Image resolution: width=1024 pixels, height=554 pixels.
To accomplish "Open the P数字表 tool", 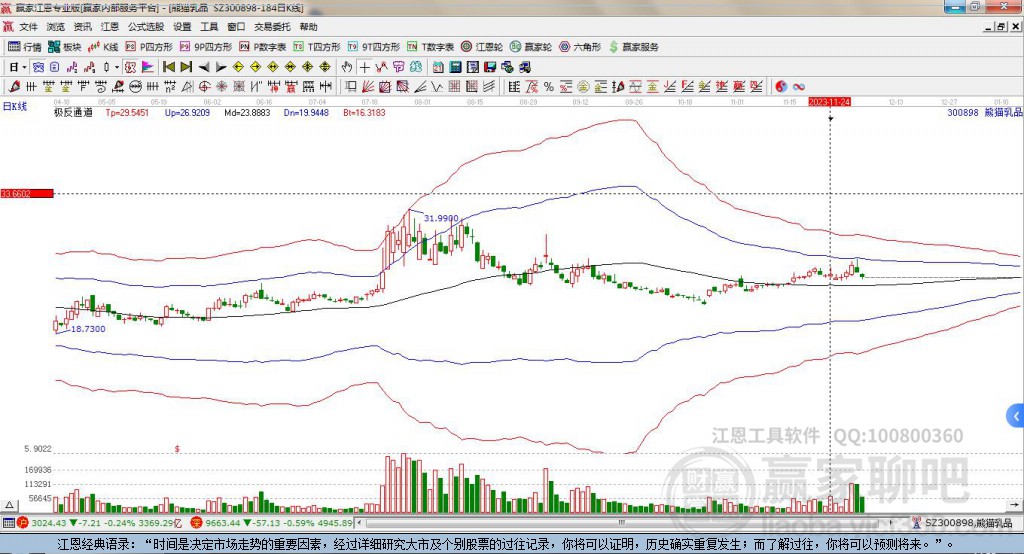I will point(263,47).
